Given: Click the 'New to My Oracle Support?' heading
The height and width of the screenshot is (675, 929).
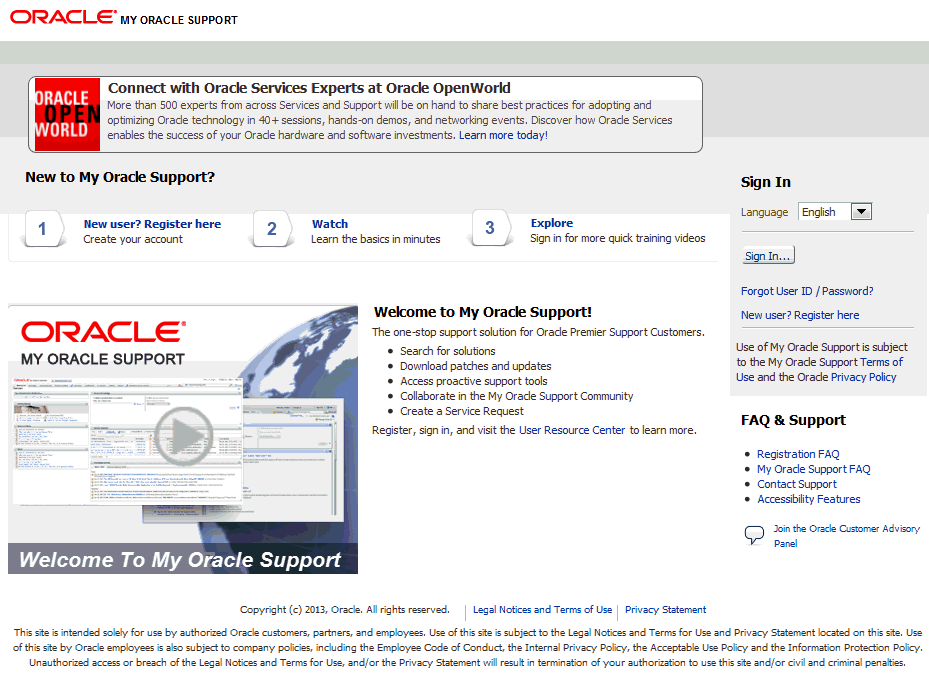Looking at the screenshot, I should pyautogui.click(x=120, y=177).
